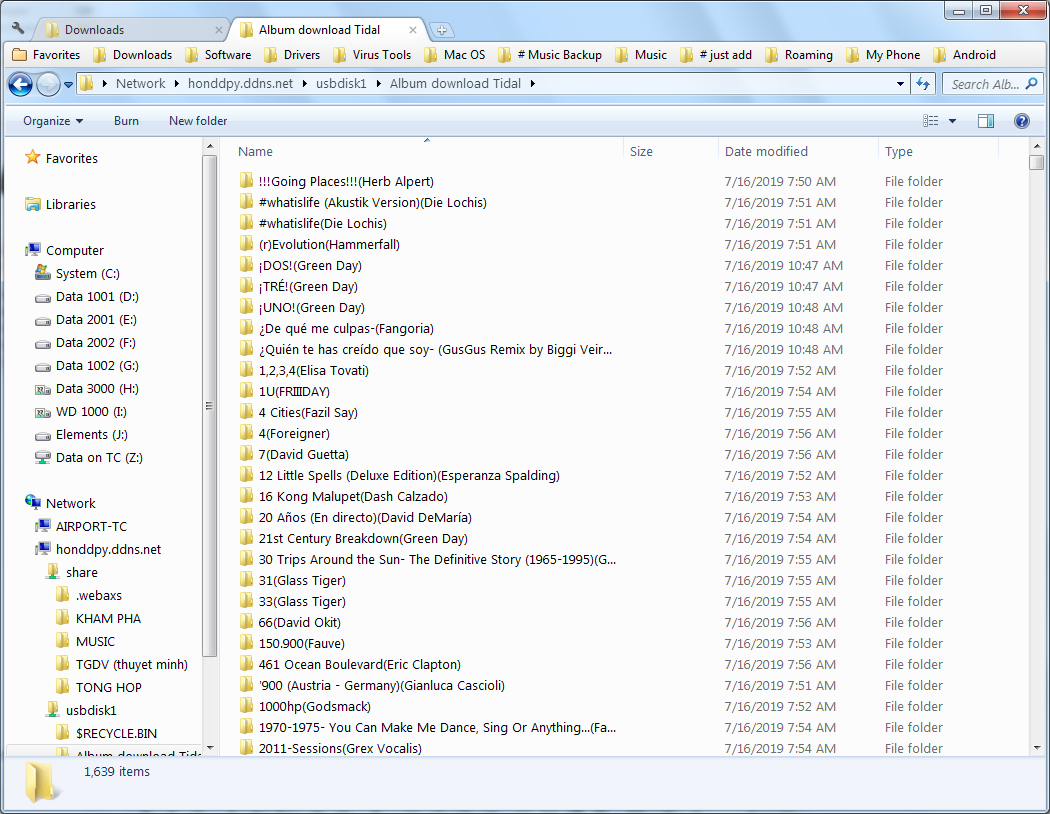Click folder icon of ¡DOS!(Green Day)
Screen dimensions: 1050x814
[246, 265]
